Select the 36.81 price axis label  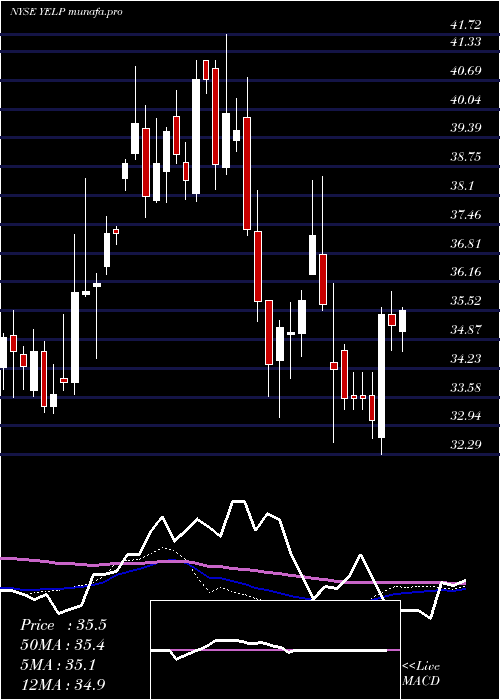(466, 244)
